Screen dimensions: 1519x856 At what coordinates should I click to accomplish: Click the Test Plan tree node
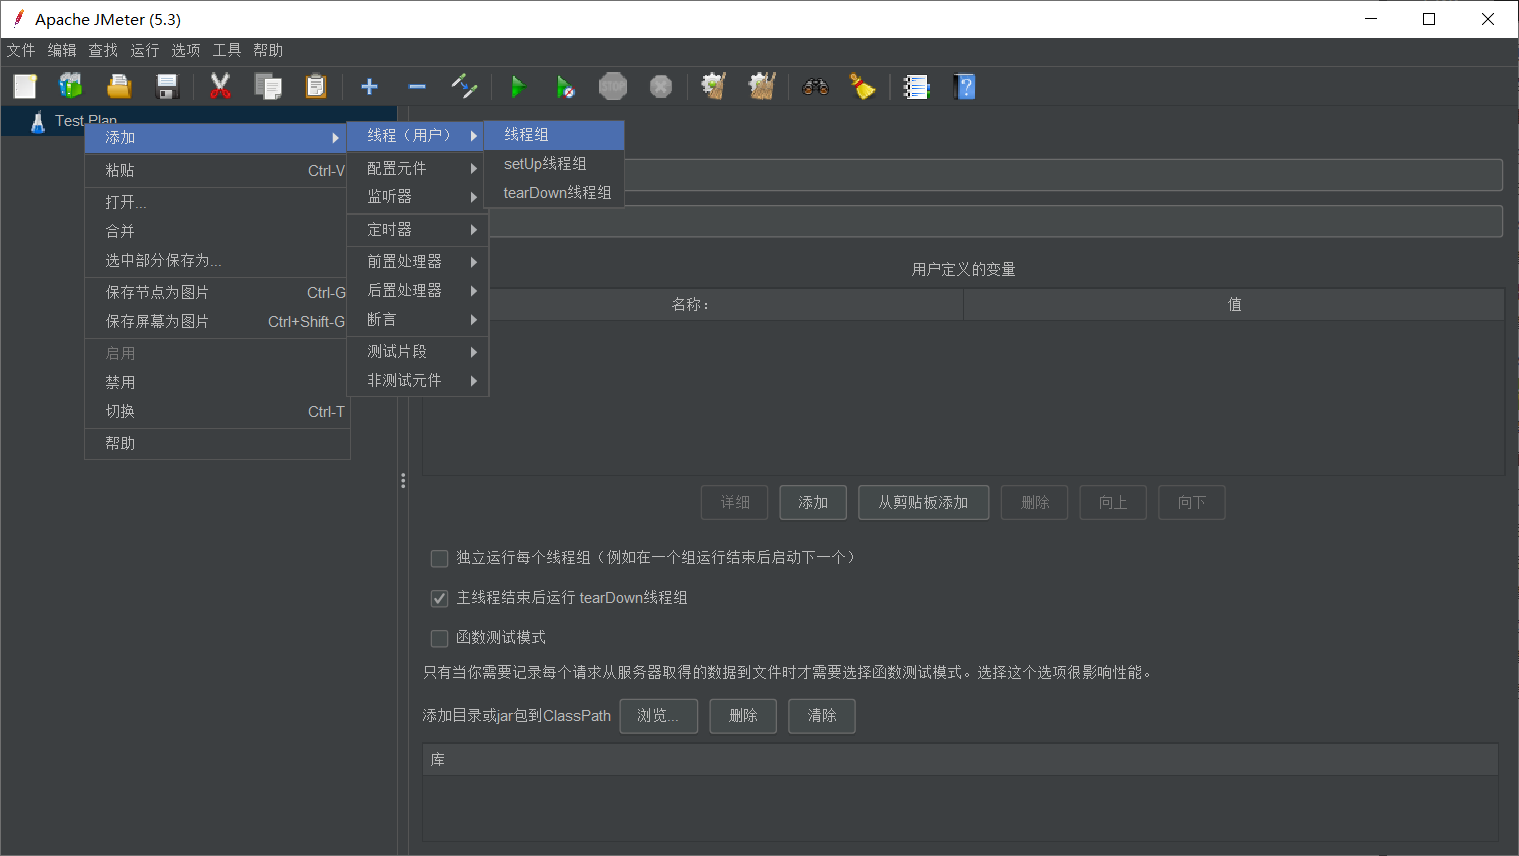(x=85, y=120)
